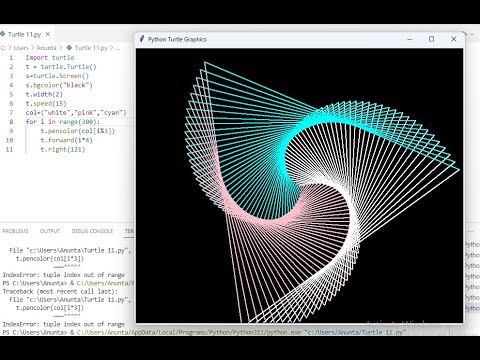
Task: Select the Turtle 11.py editor tab
Action: (26, 34)
